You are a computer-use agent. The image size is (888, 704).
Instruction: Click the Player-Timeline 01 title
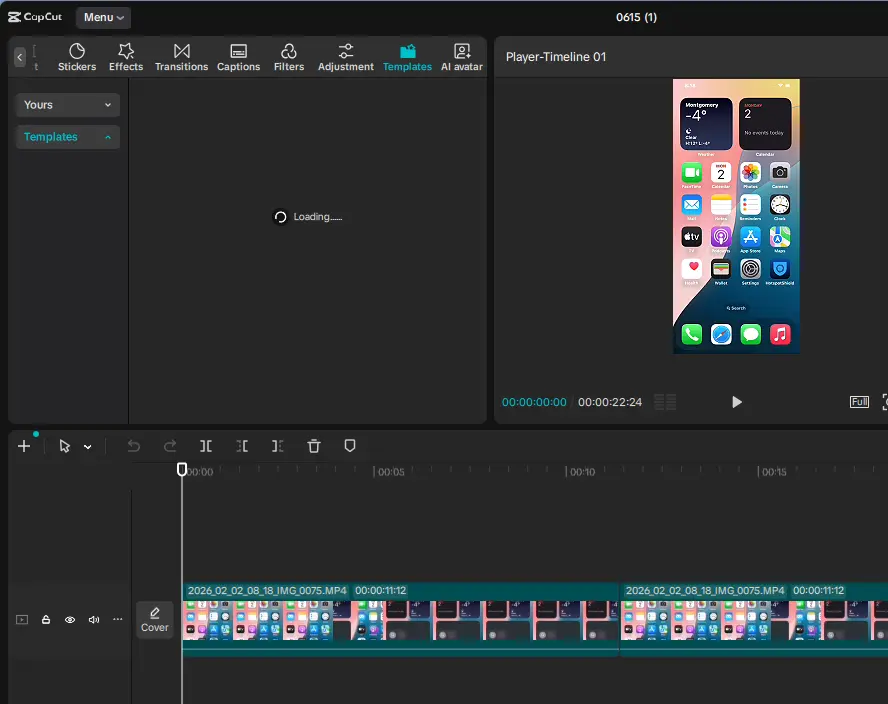556,57
